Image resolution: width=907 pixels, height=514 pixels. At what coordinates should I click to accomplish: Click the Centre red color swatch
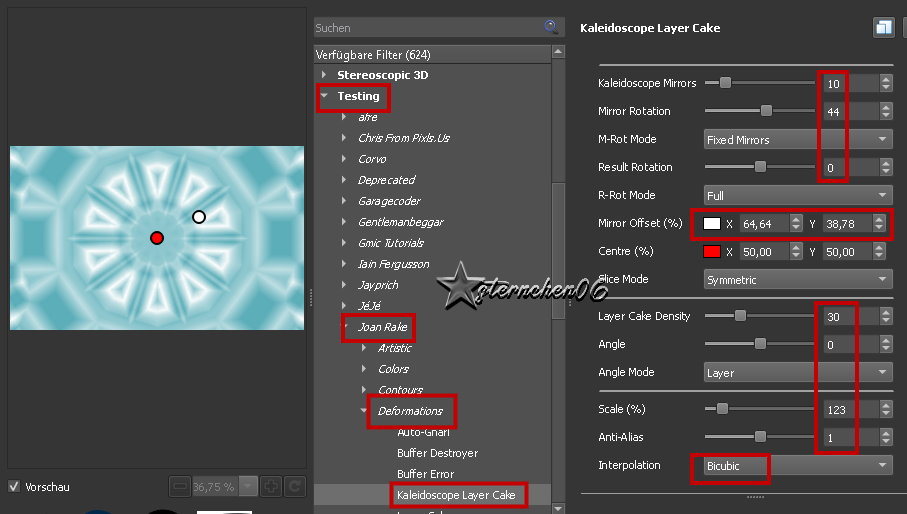click(x=712, y=252)
